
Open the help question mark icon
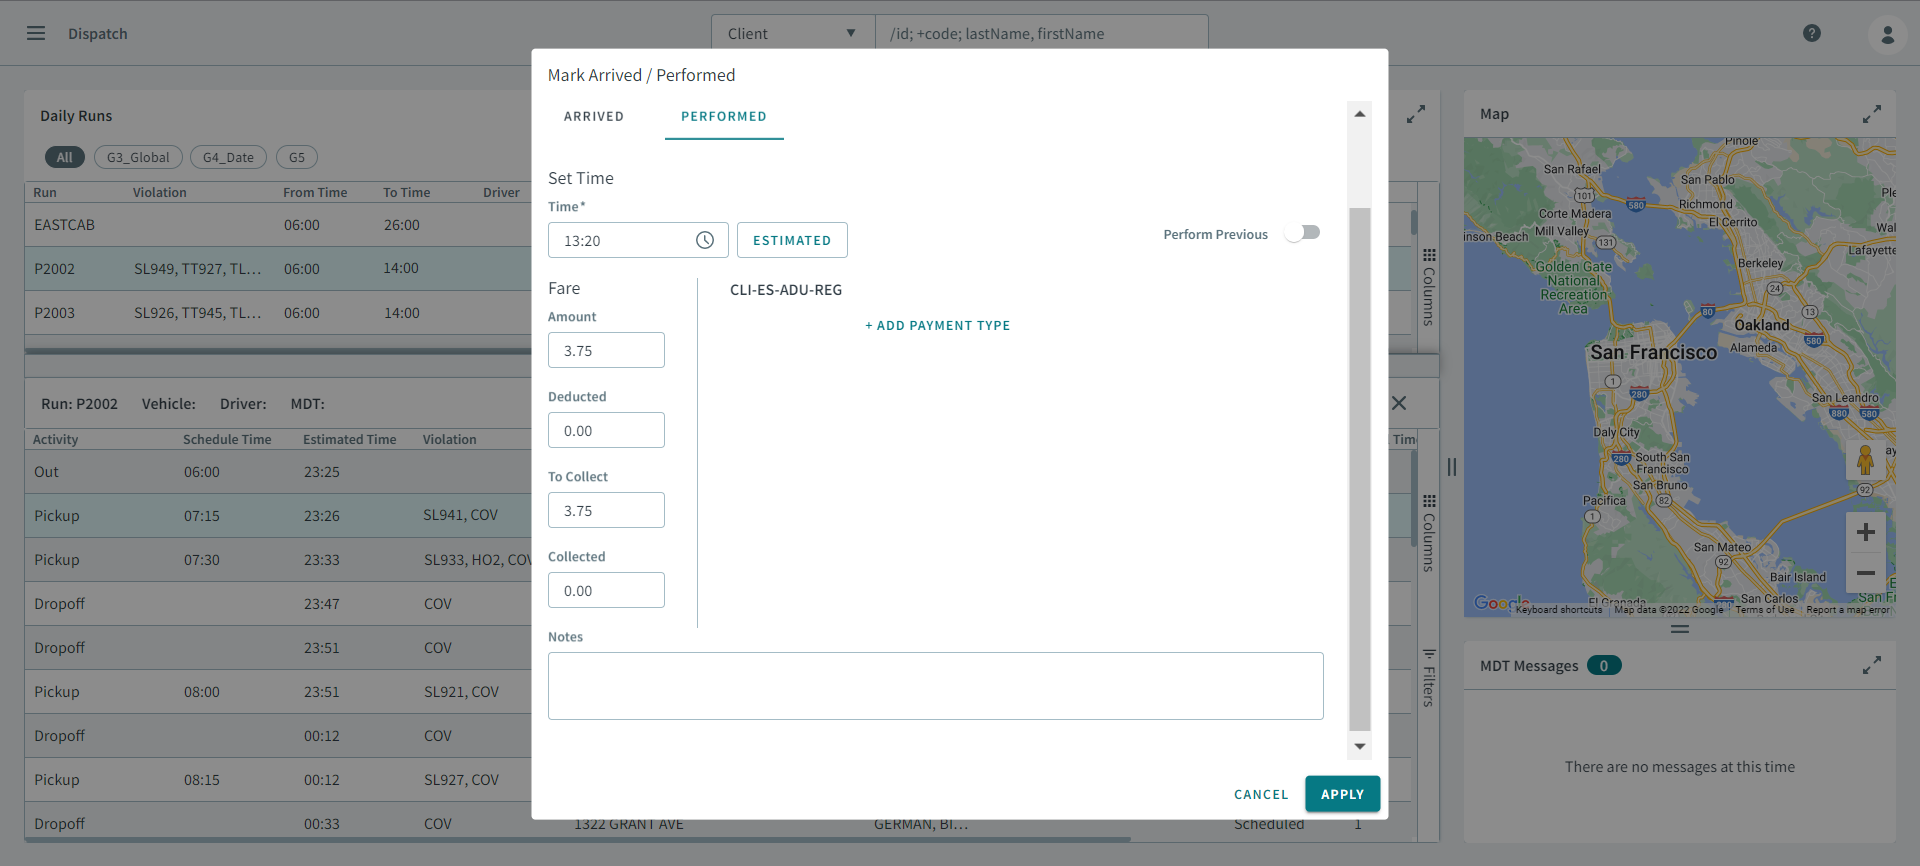coord(1811,33)
